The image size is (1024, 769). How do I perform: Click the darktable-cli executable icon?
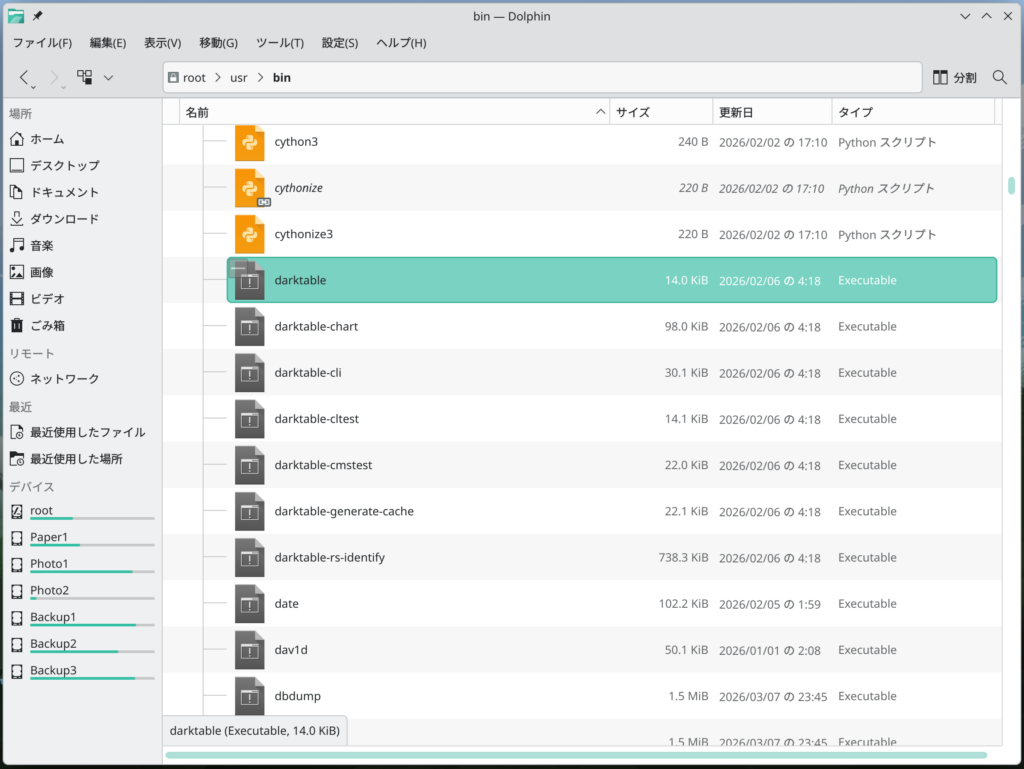point(249,373)
